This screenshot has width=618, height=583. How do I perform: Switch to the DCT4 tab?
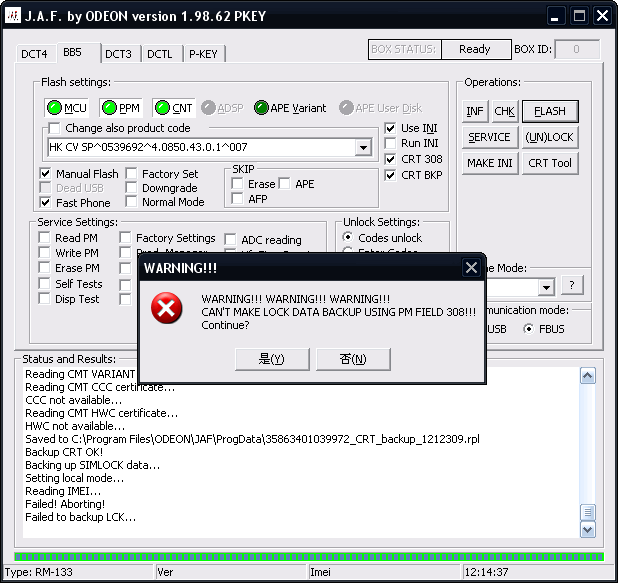(x=34, y=54)
